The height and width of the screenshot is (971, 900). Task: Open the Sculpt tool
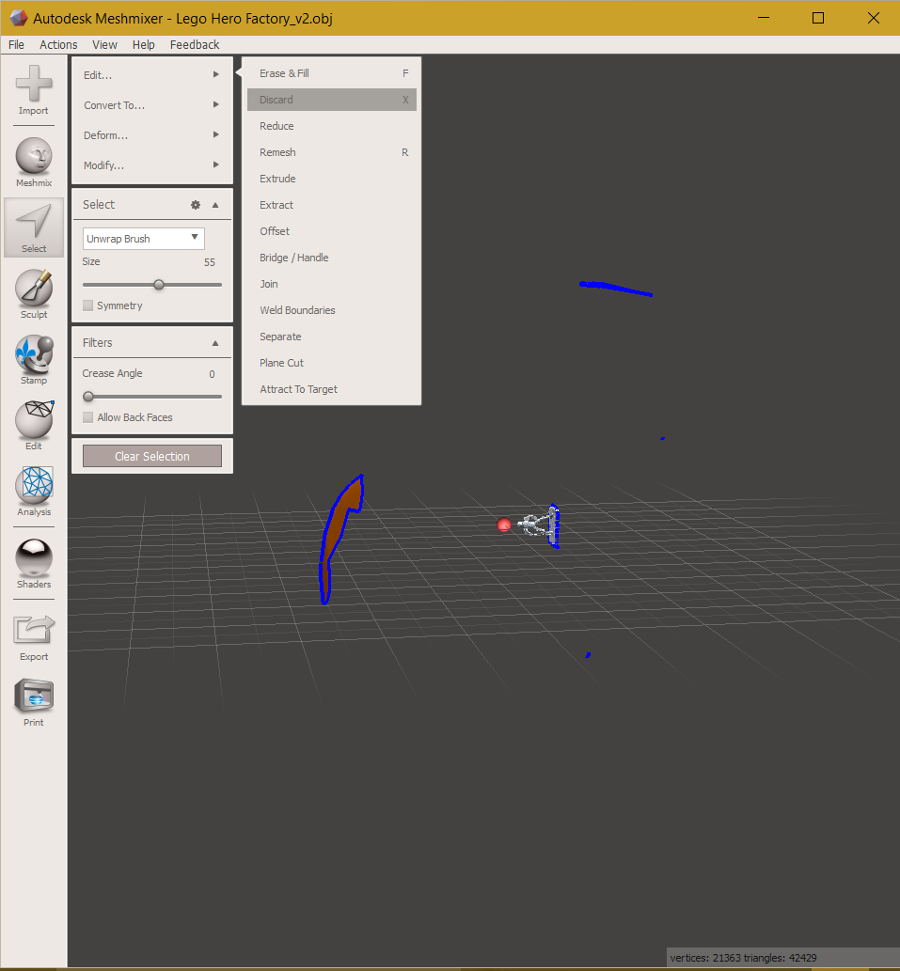[33, 294]
